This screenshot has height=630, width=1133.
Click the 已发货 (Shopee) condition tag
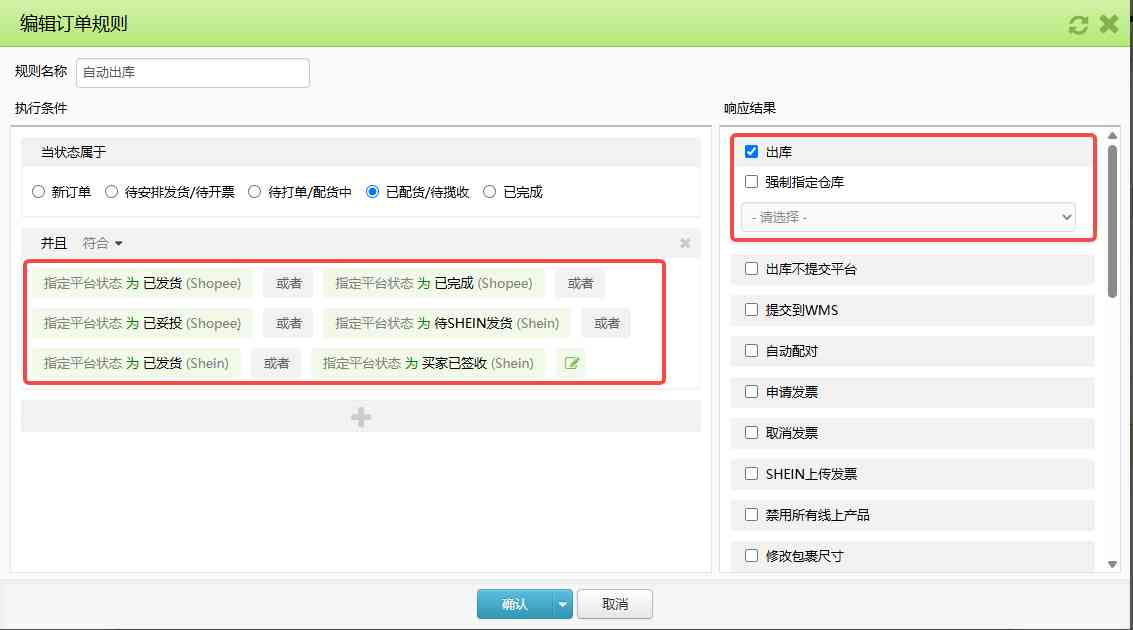[x=142, y=283]
